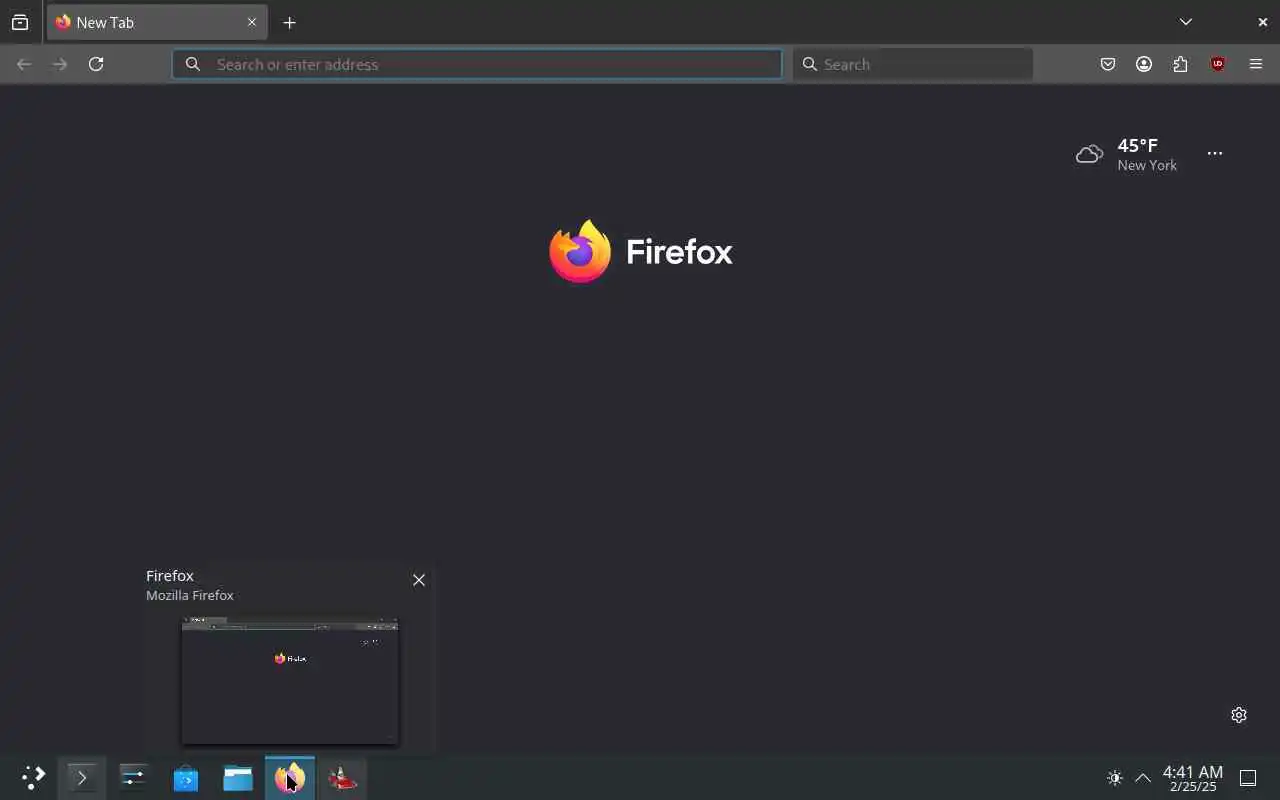Open the red taskbar application icon
This screenshot has height=800, width=1280.
[x=342, y=777]
